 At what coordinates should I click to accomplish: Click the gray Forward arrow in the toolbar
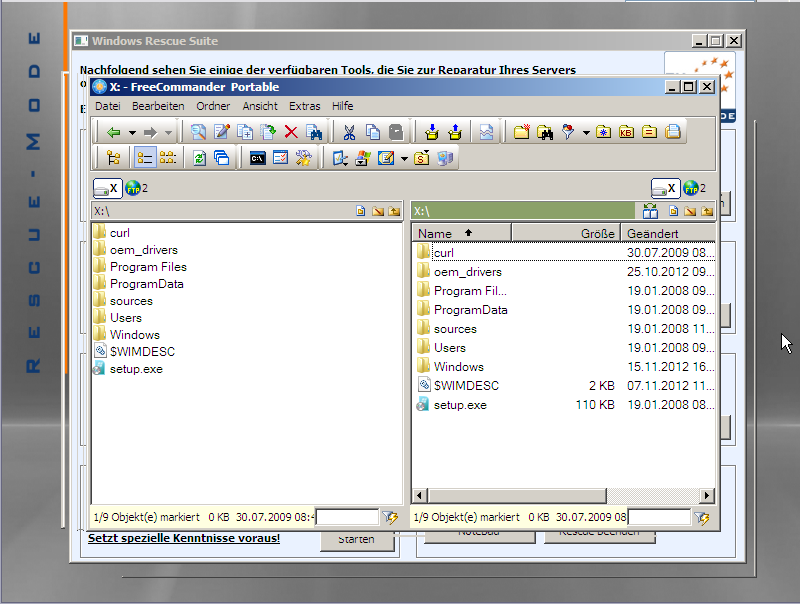click(150, 133)
